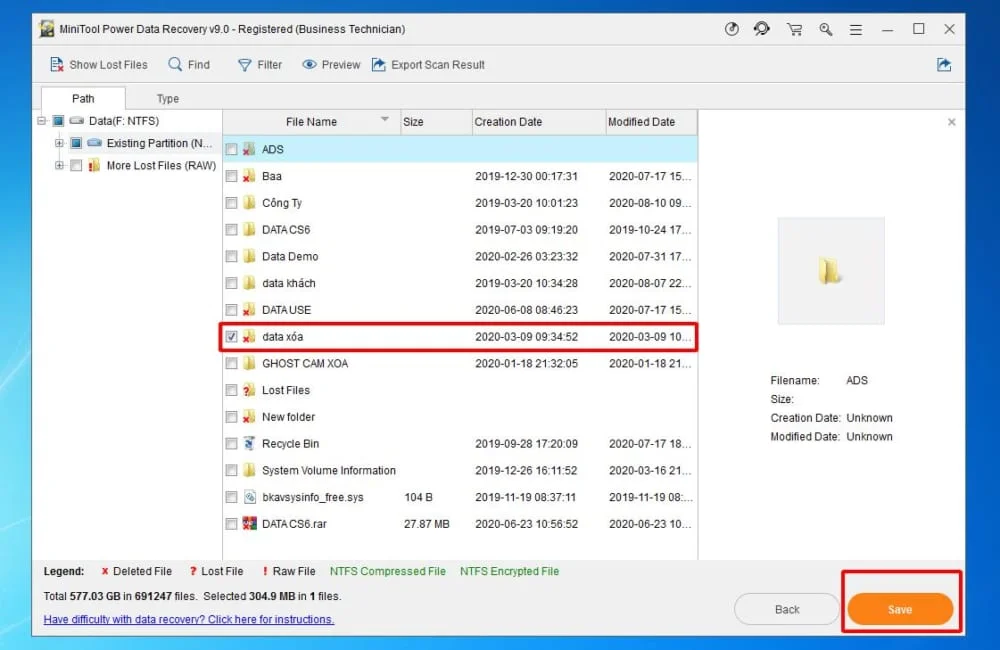This screenshot has height=650, width=1000.
Task: Sort by File Name column header
Action: (x=311, y=122)
